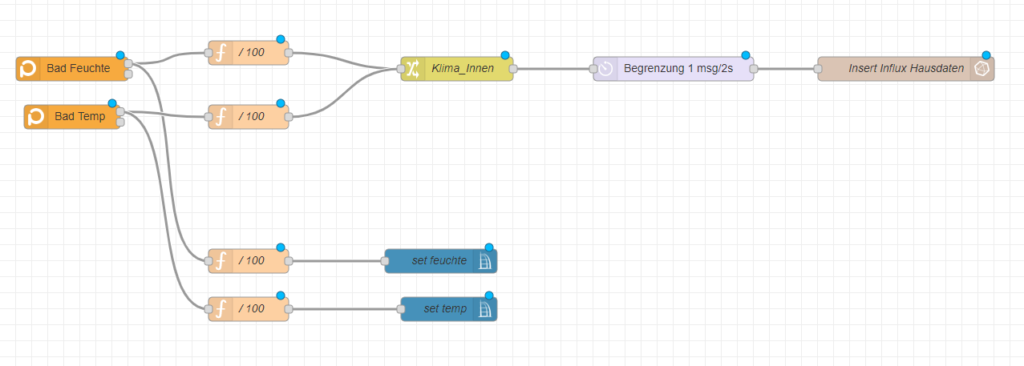Click the bridge icon on set temp node
This screenshot has width=1024, height=366.
485,309
